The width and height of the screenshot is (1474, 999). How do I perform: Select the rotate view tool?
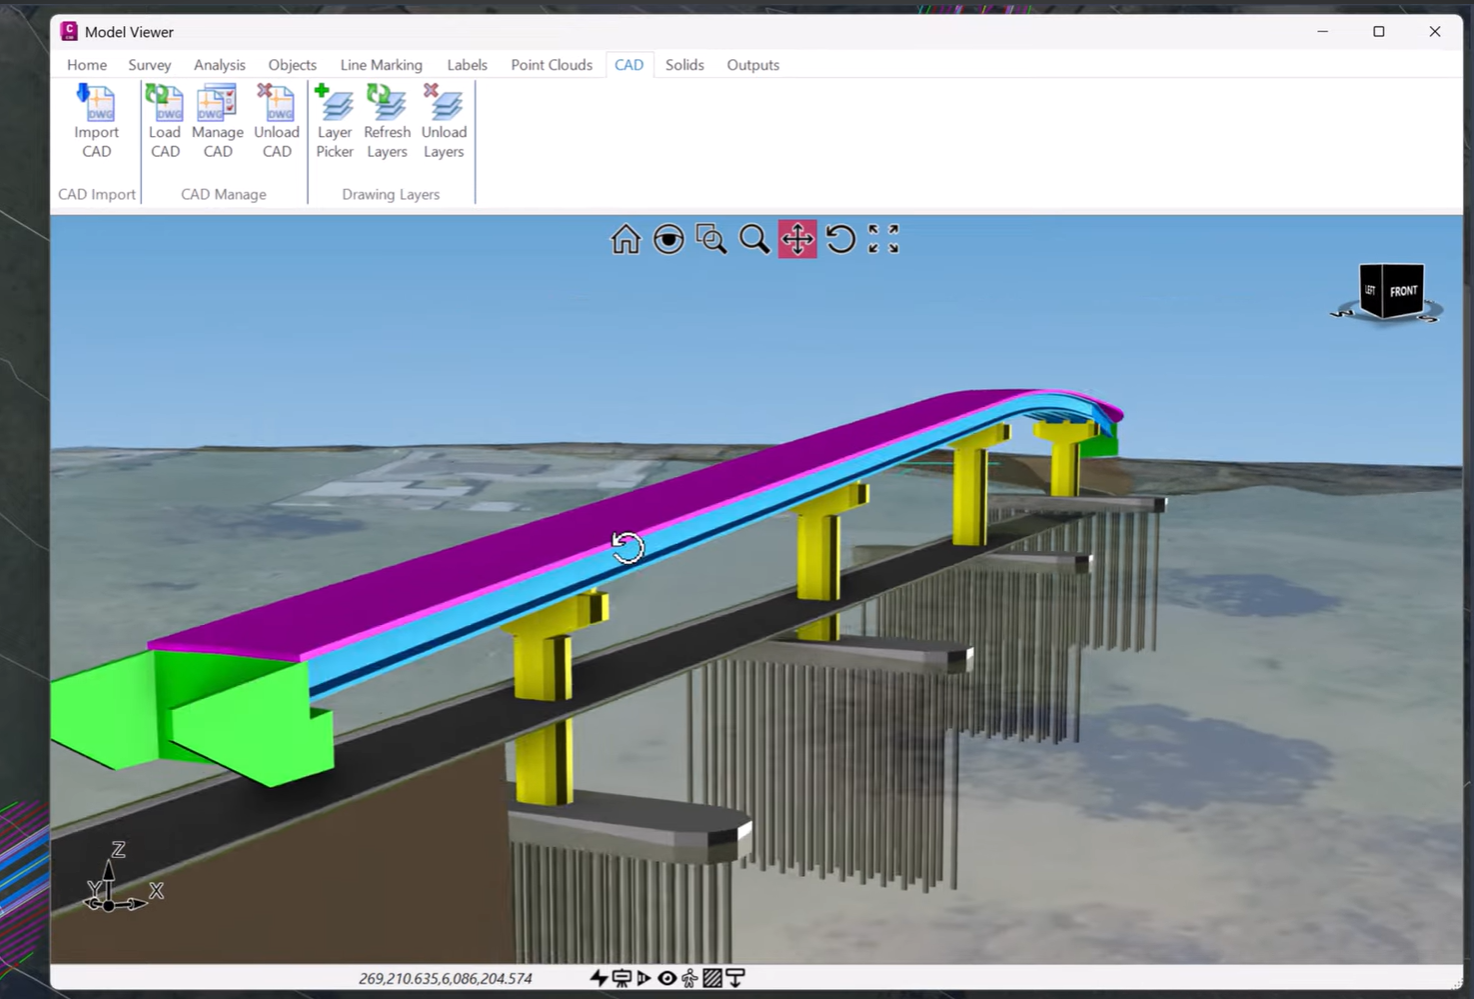[x=841, y=239]
